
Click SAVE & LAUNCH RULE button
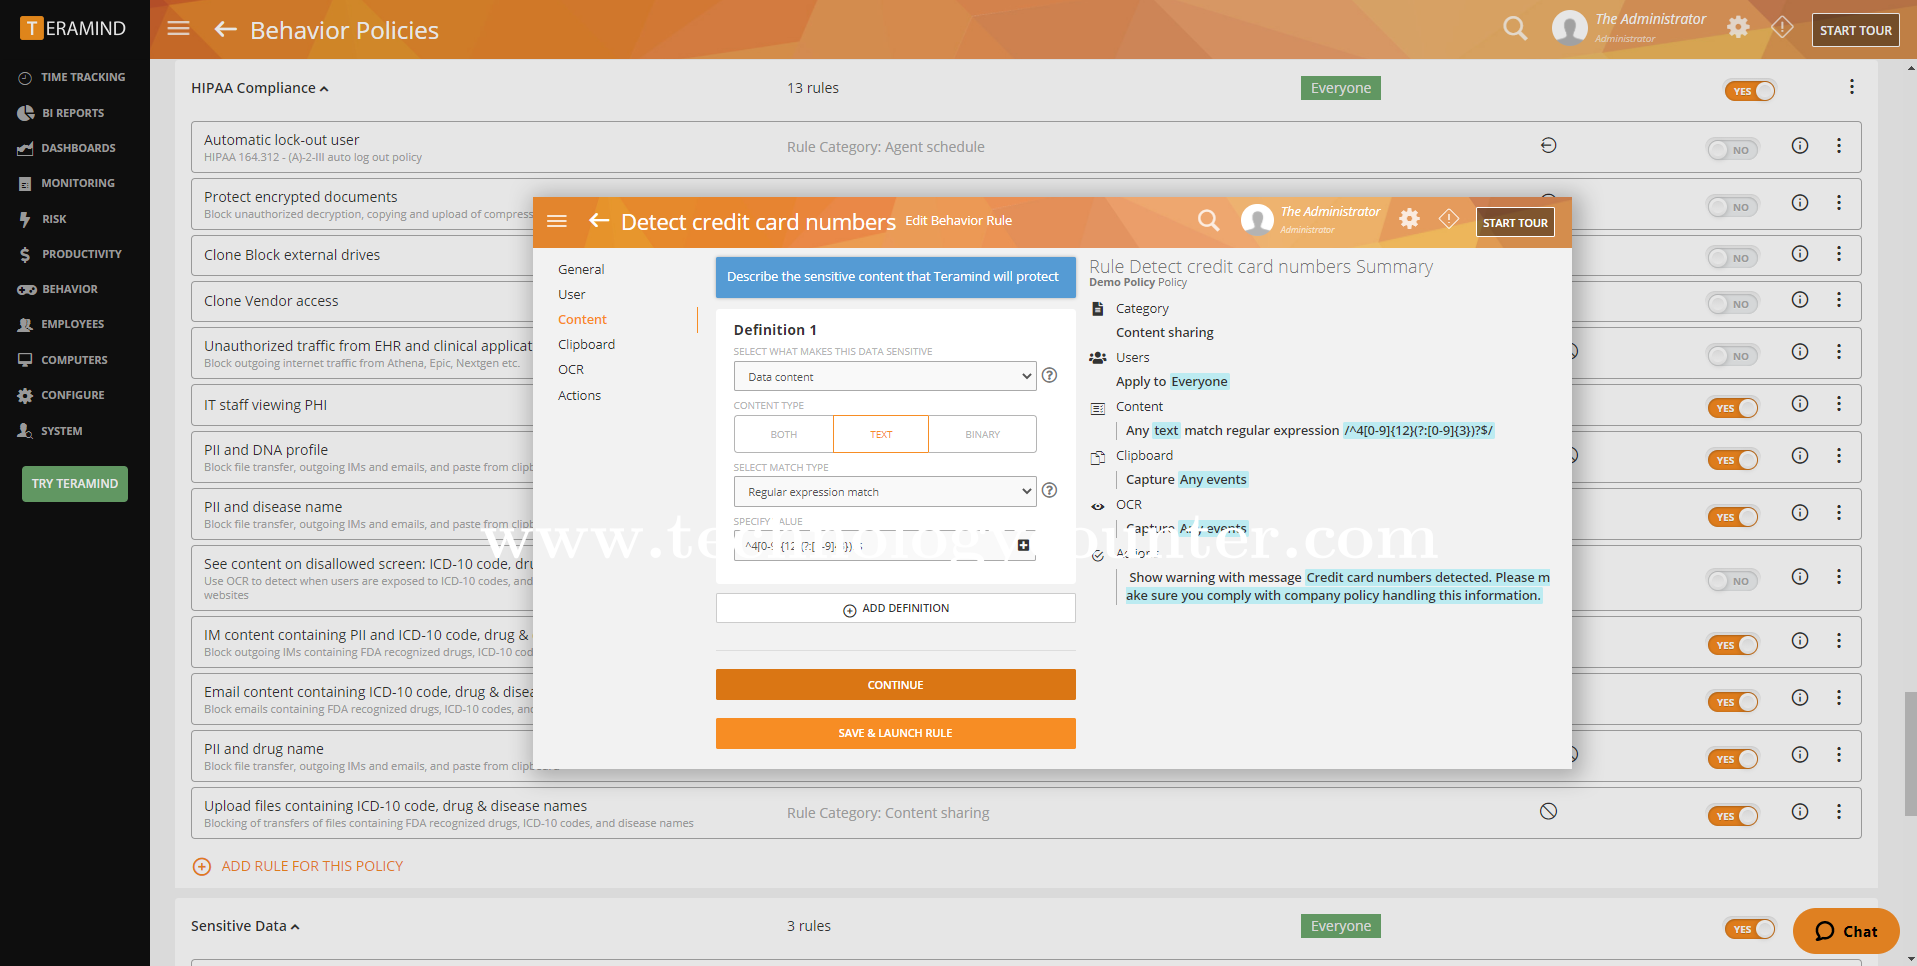(895, 733)
